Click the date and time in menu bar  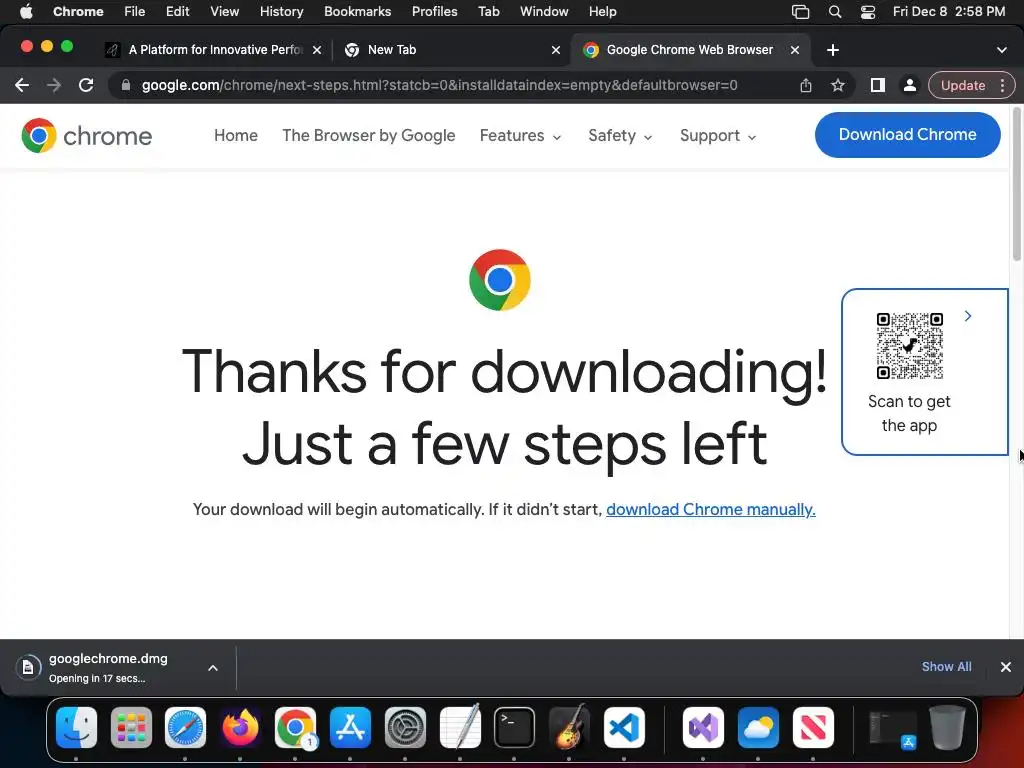[x=949, y=12]
